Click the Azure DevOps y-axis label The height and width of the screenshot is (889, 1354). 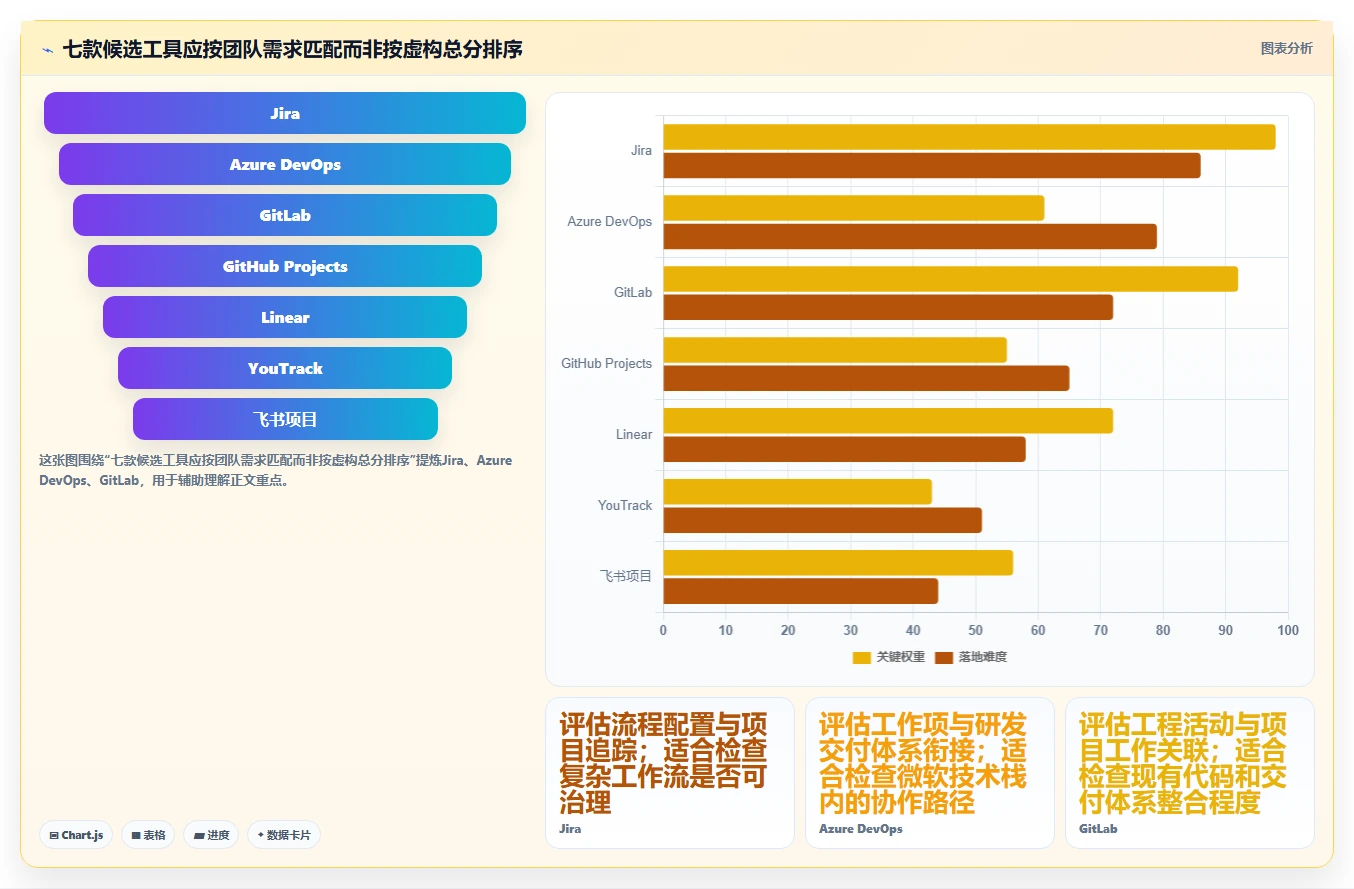610,222
